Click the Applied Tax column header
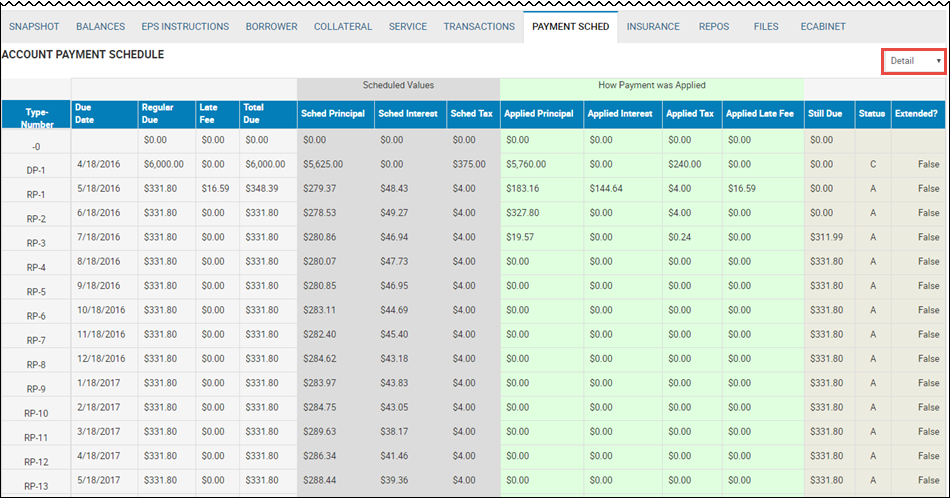This screenshot has width=950, height=498. pyautogui.click(x=690, y=113)
